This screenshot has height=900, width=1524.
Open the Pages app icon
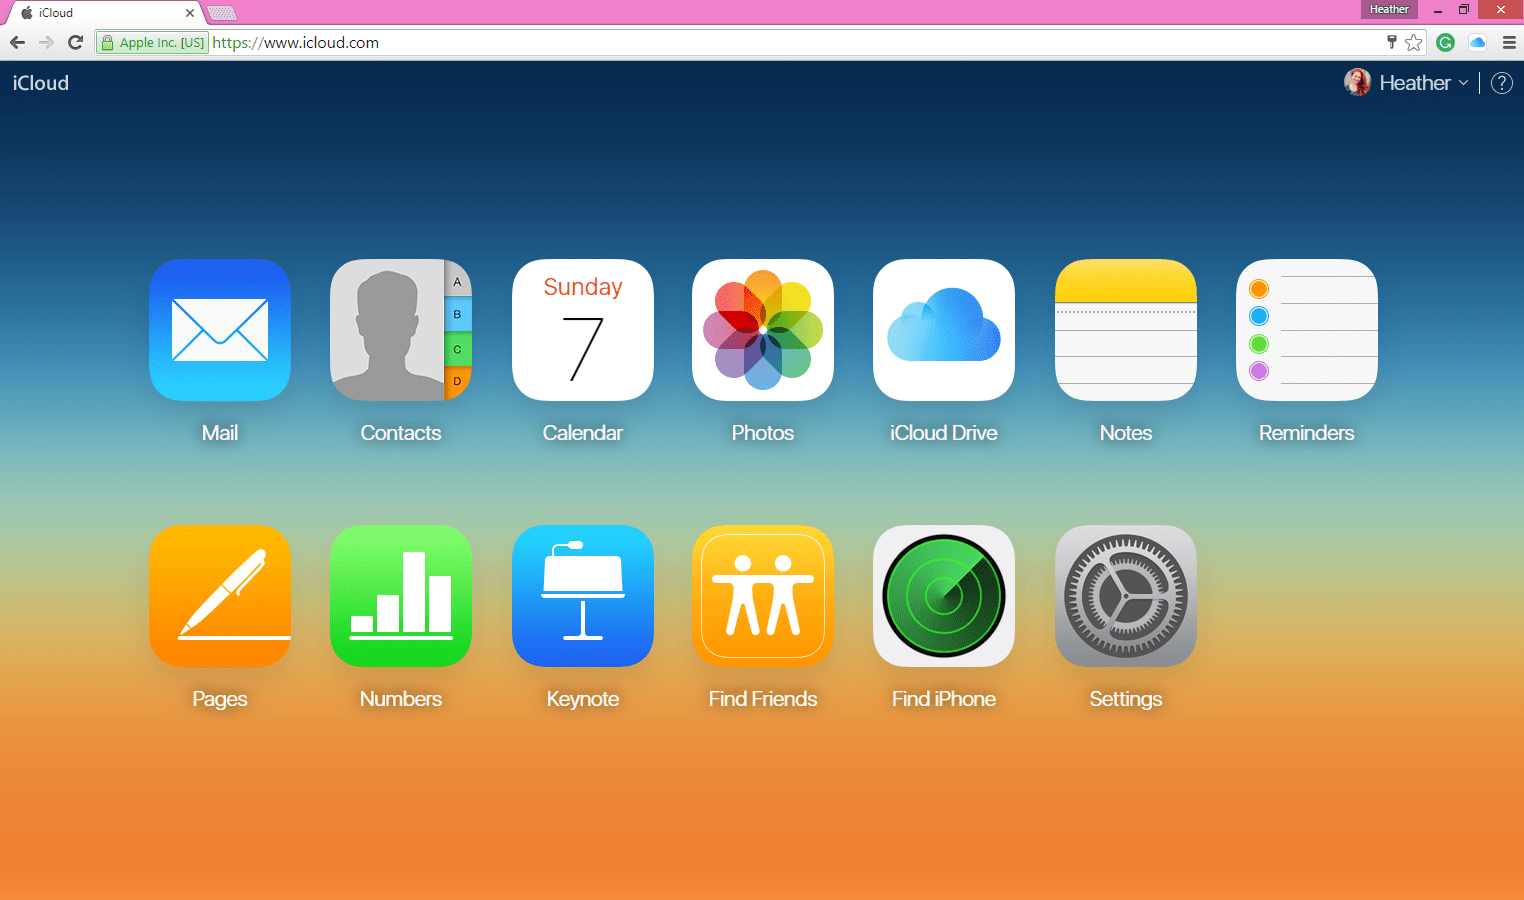(220, 596)
